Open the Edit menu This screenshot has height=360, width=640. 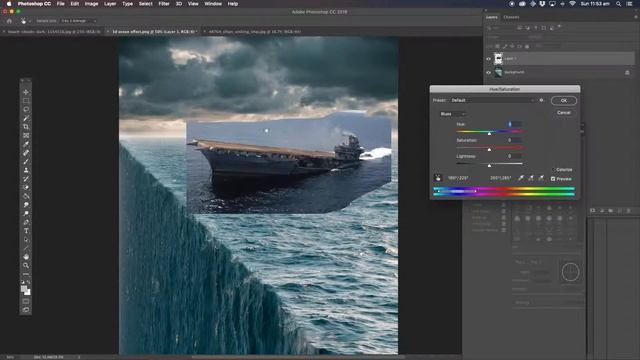click(74, 4)
